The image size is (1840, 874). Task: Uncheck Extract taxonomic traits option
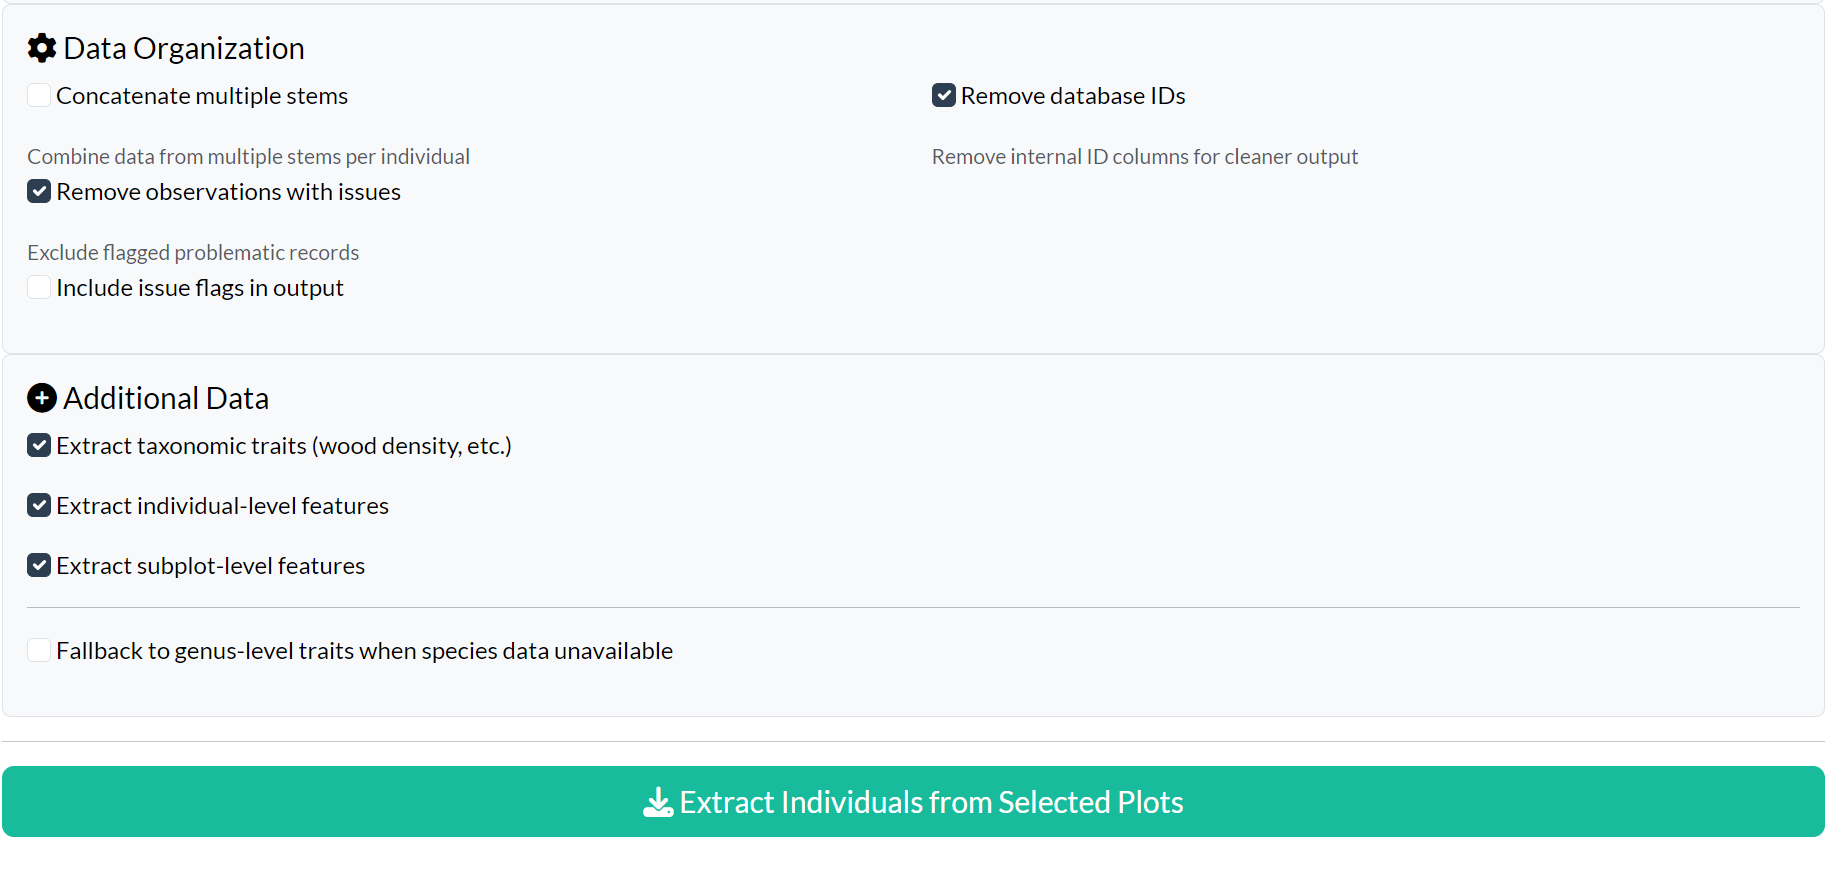tap(38, 445)
